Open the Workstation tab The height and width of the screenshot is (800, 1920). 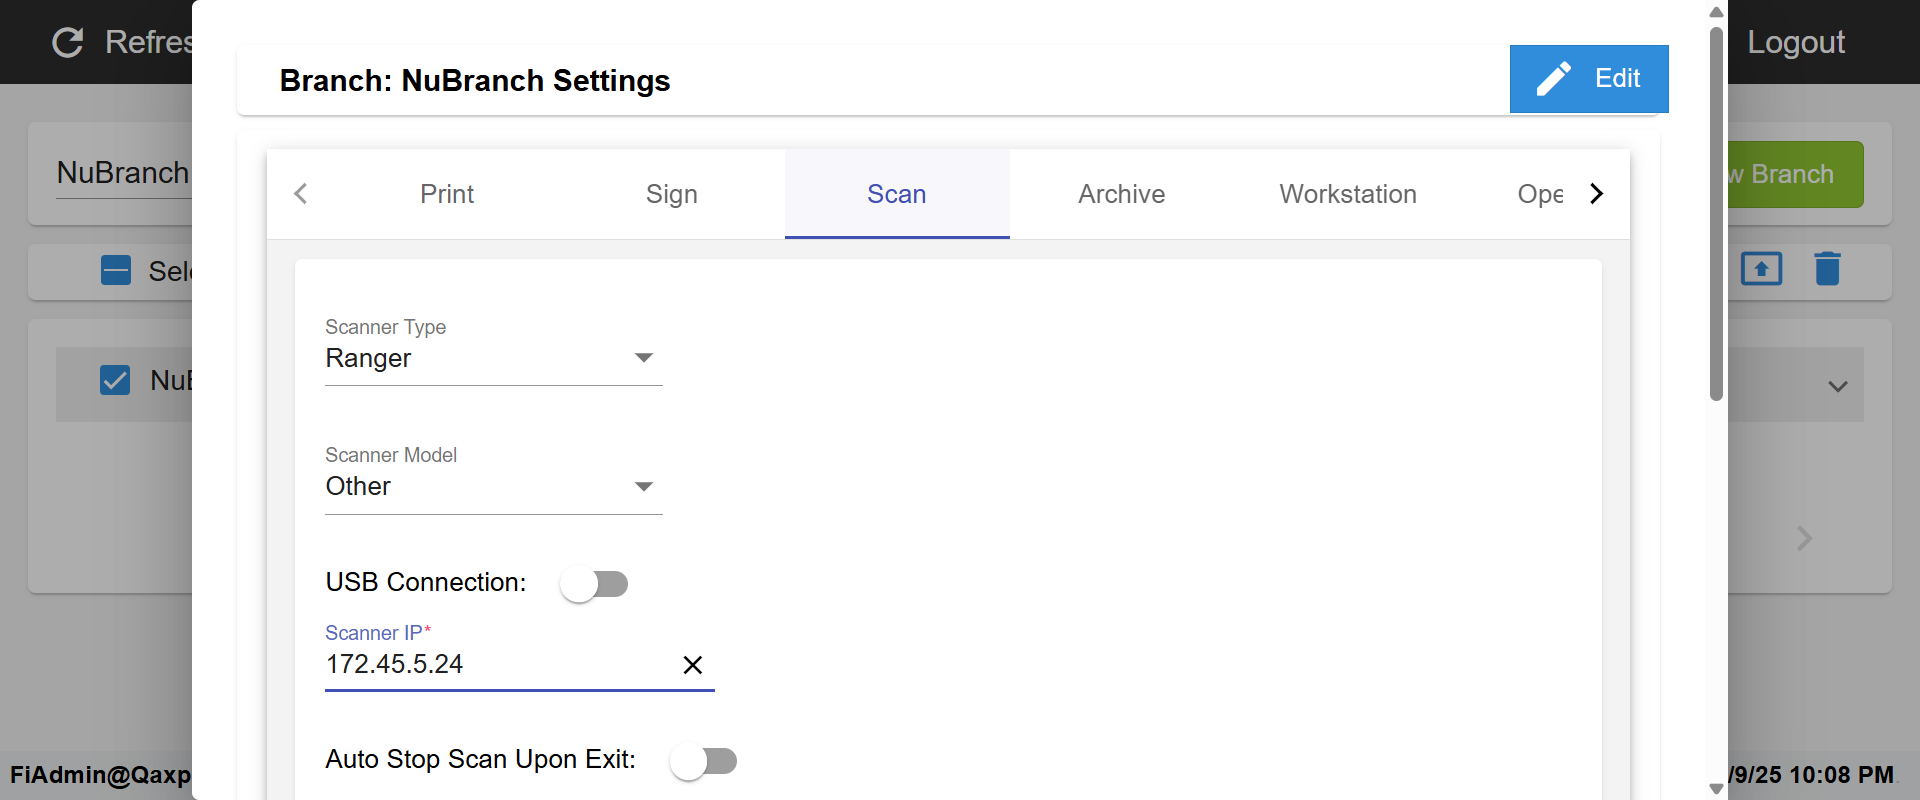[1347, 194]
